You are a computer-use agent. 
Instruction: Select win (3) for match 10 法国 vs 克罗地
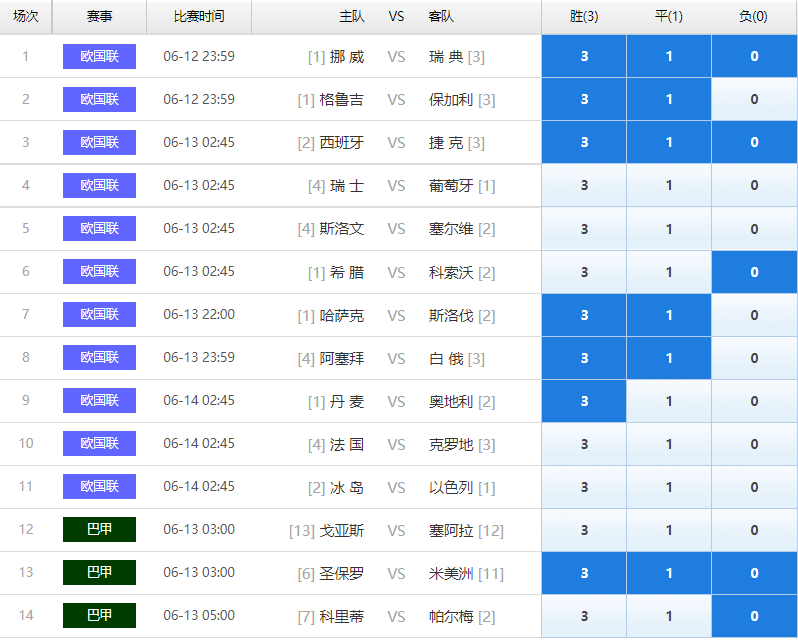[584, 444]
